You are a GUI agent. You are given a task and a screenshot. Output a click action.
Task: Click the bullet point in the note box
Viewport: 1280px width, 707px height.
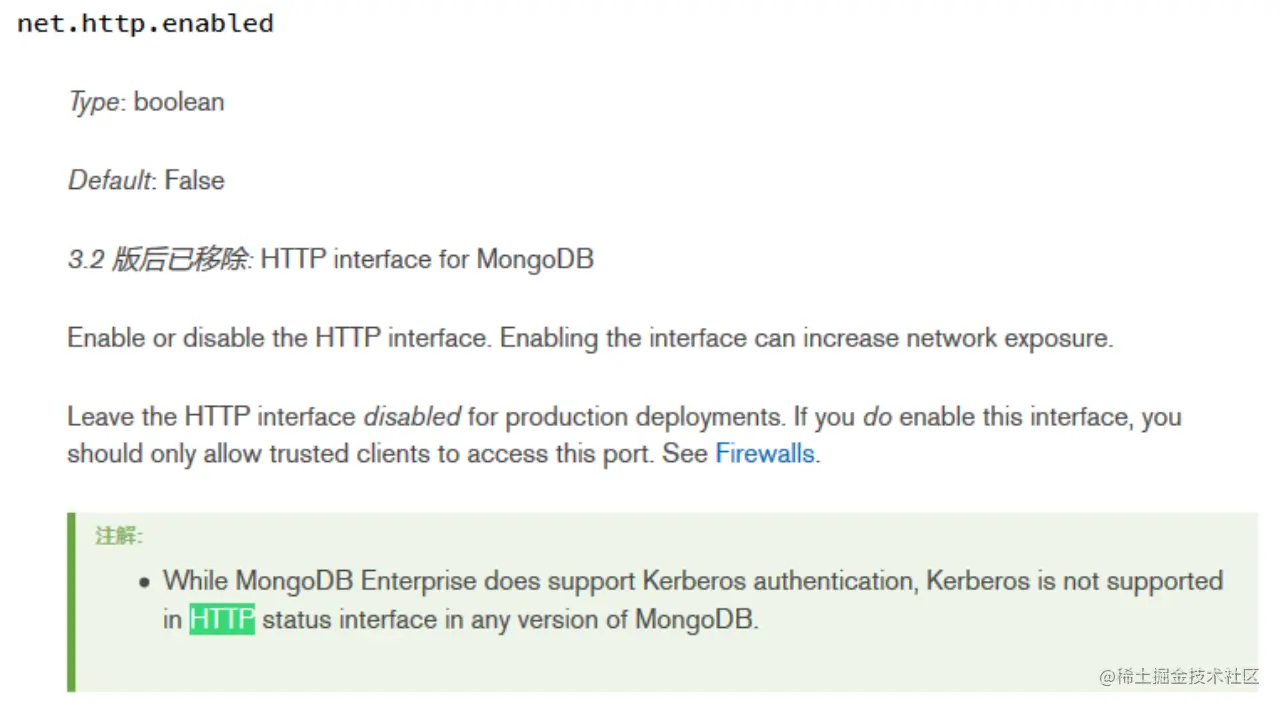coord(145,582)
